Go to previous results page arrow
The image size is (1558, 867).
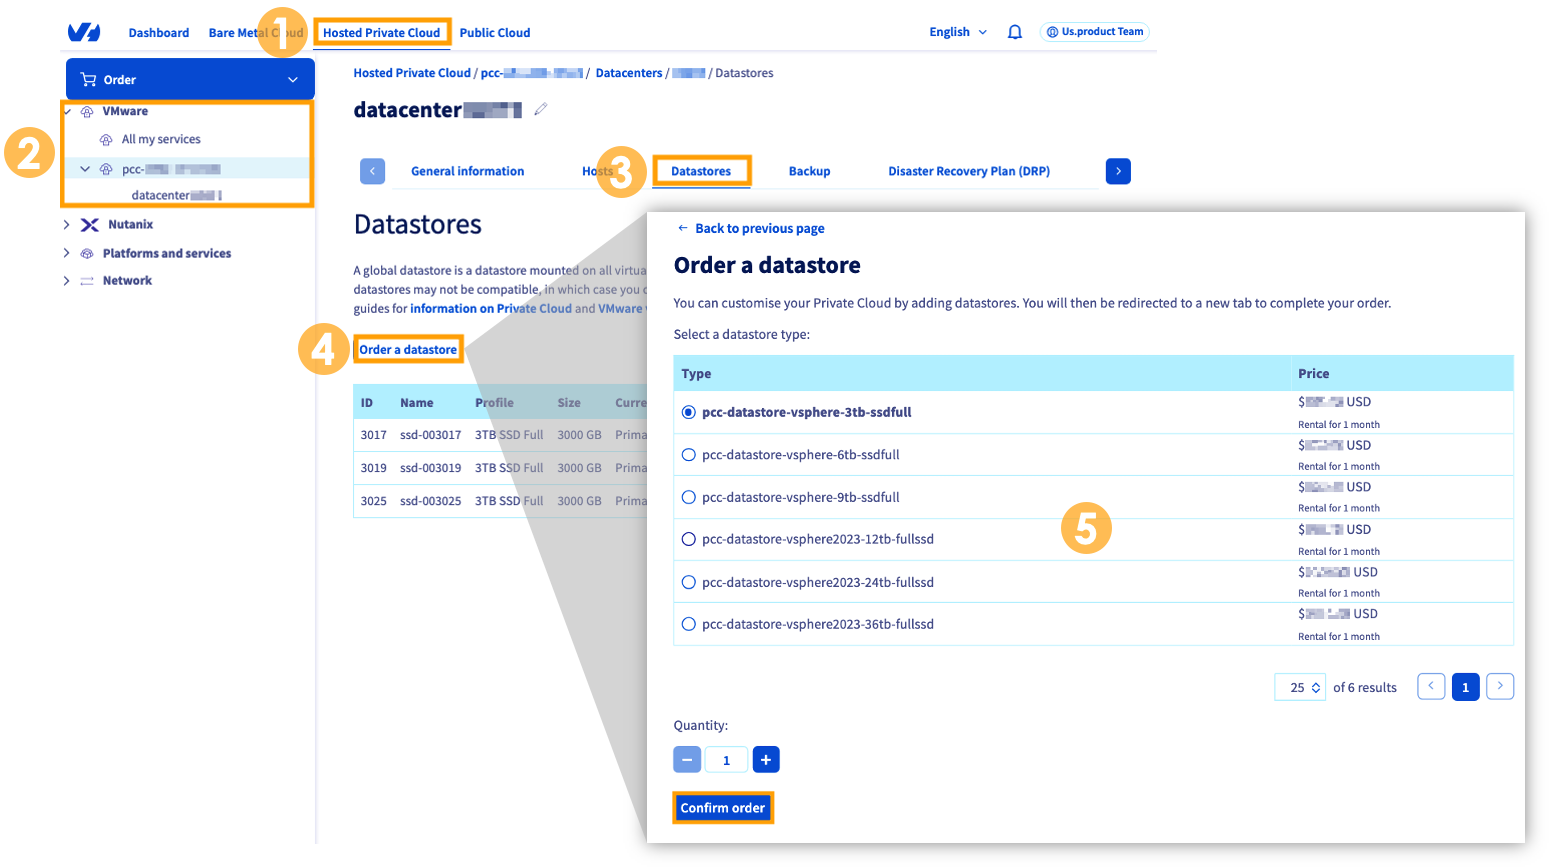(x=1431, y=686)
